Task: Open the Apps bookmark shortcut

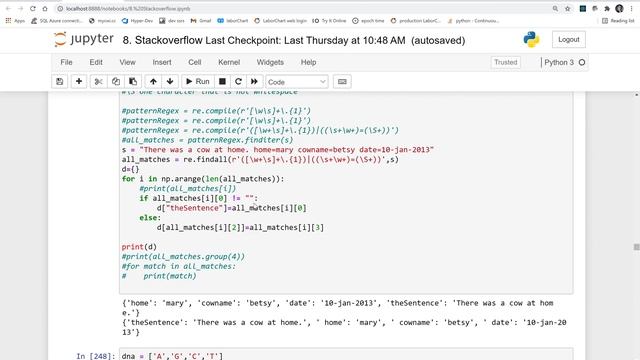Action: 15,21
